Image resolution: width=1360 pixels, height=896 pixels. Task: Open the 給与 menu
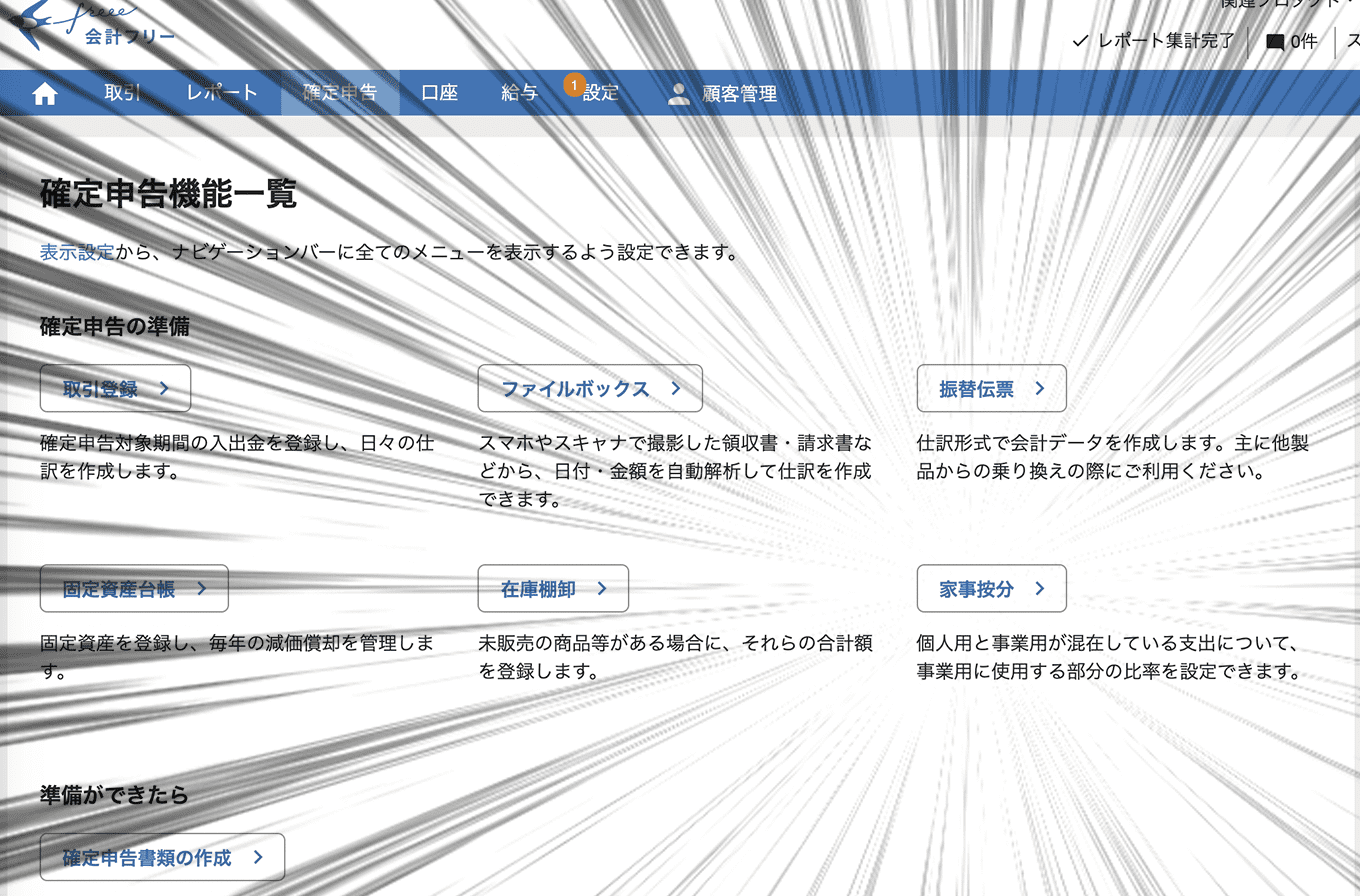pos(520,93)
